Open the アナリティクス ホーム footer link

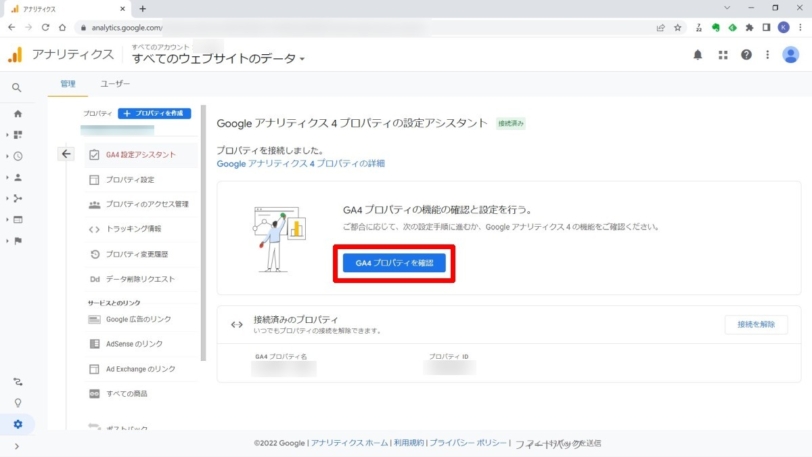click(349, 443)
